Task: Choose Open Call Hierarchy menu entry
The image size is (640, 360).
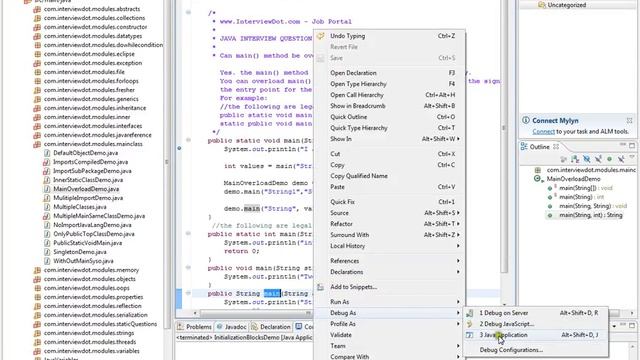Action: [389, 95]
